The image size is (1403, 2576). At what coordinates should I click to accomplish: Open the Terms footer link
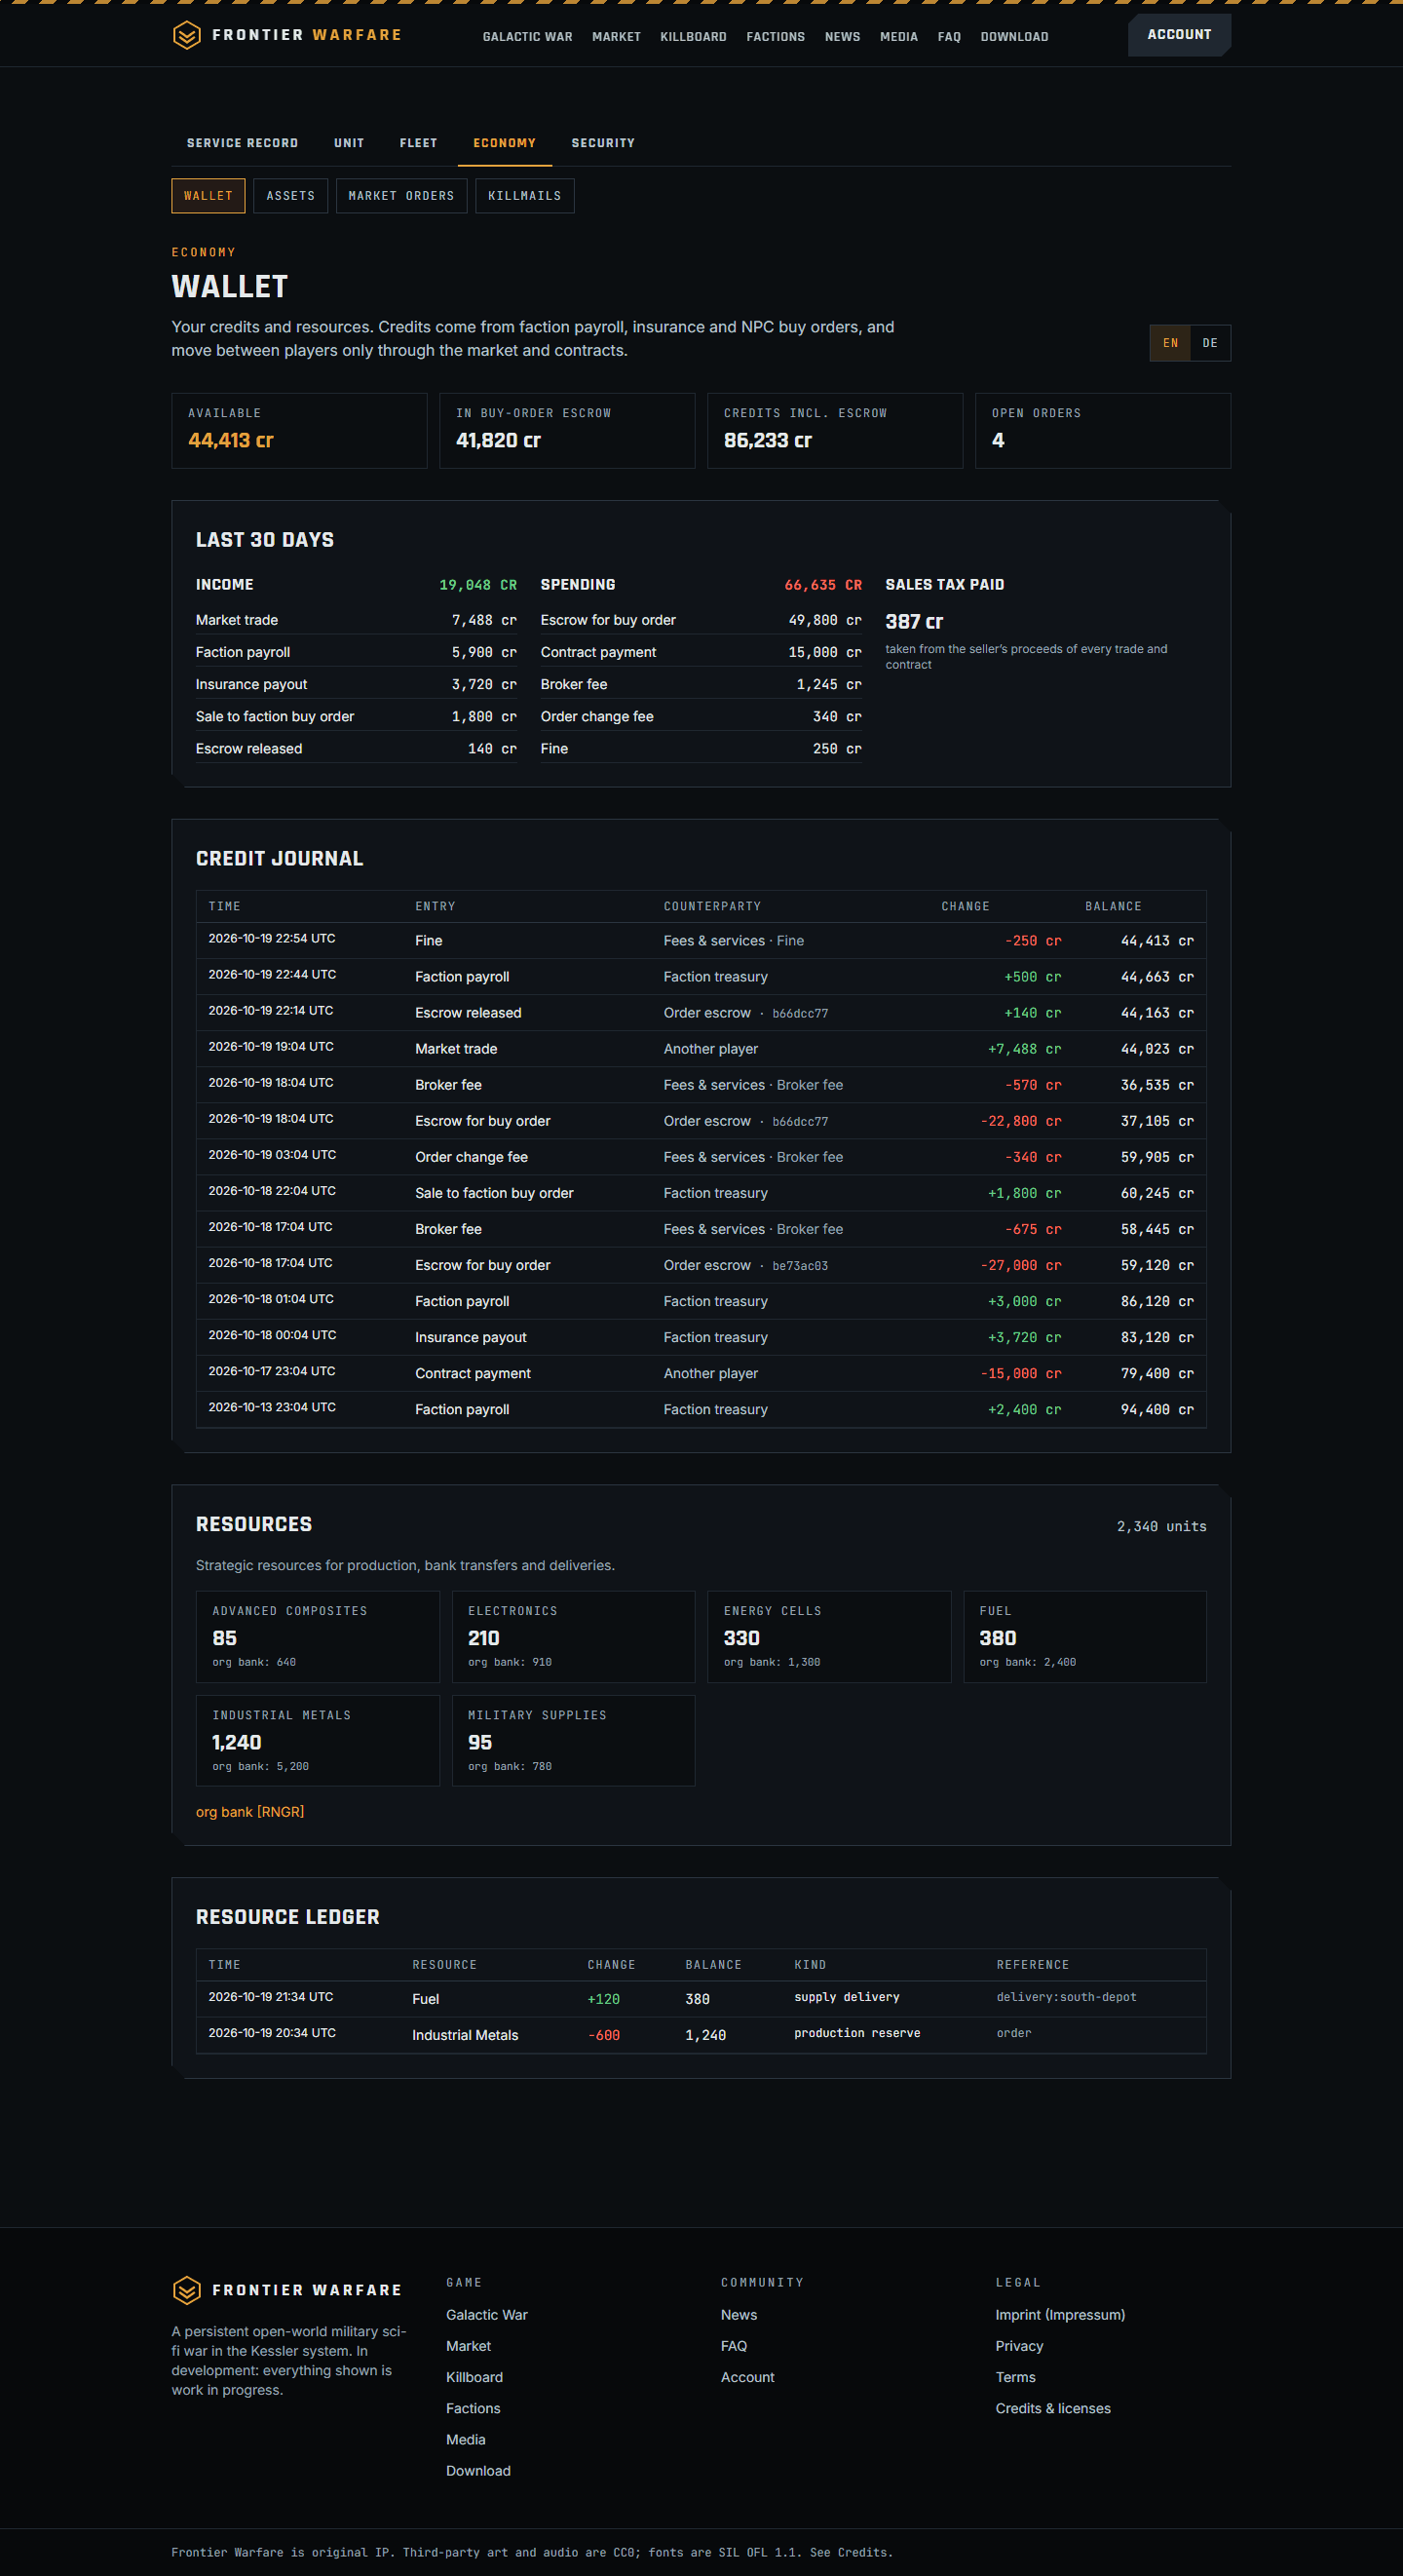(1015, 2377)
